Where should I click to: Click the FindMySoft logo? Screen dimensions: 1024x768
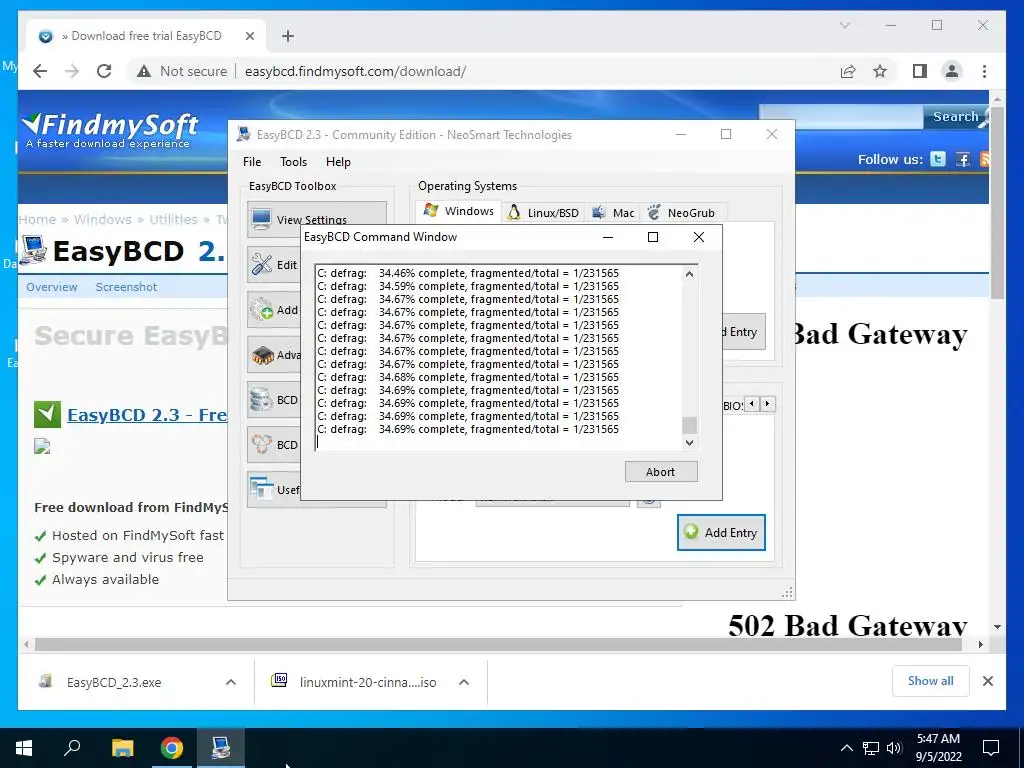(x=110, y=131)
